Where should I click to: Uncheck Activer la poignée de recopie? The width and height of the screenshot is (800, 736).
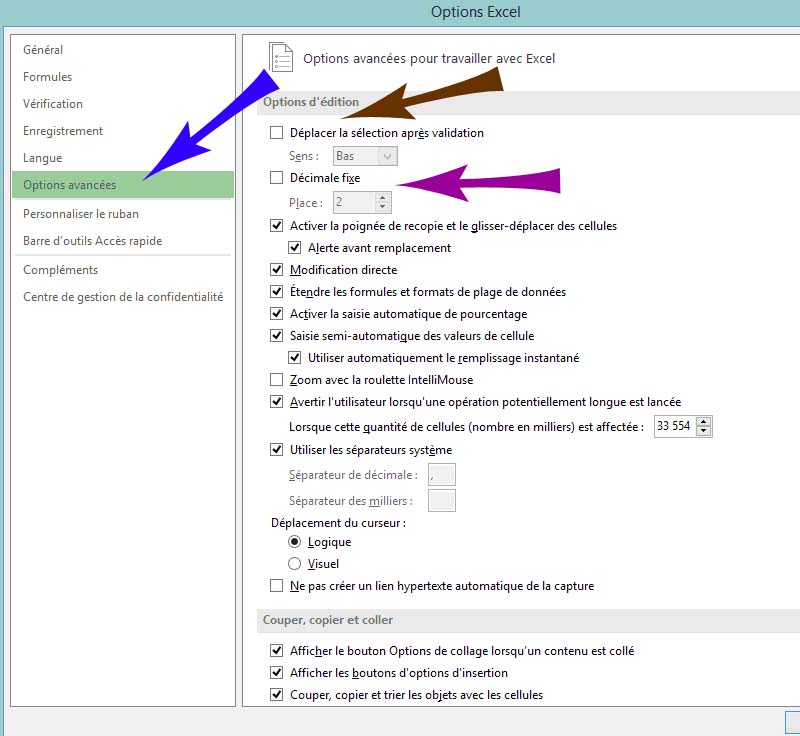[277, 225]
